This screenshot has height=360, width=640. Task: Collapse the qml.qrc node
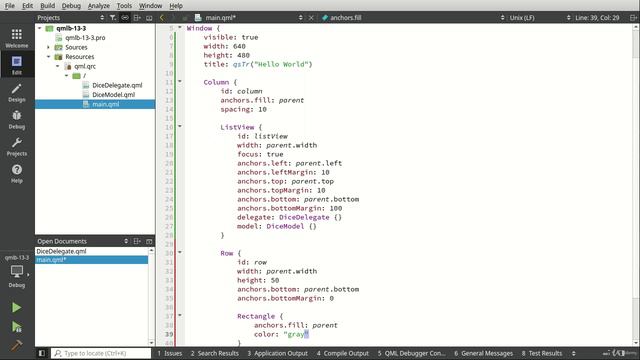coord(58,66)
